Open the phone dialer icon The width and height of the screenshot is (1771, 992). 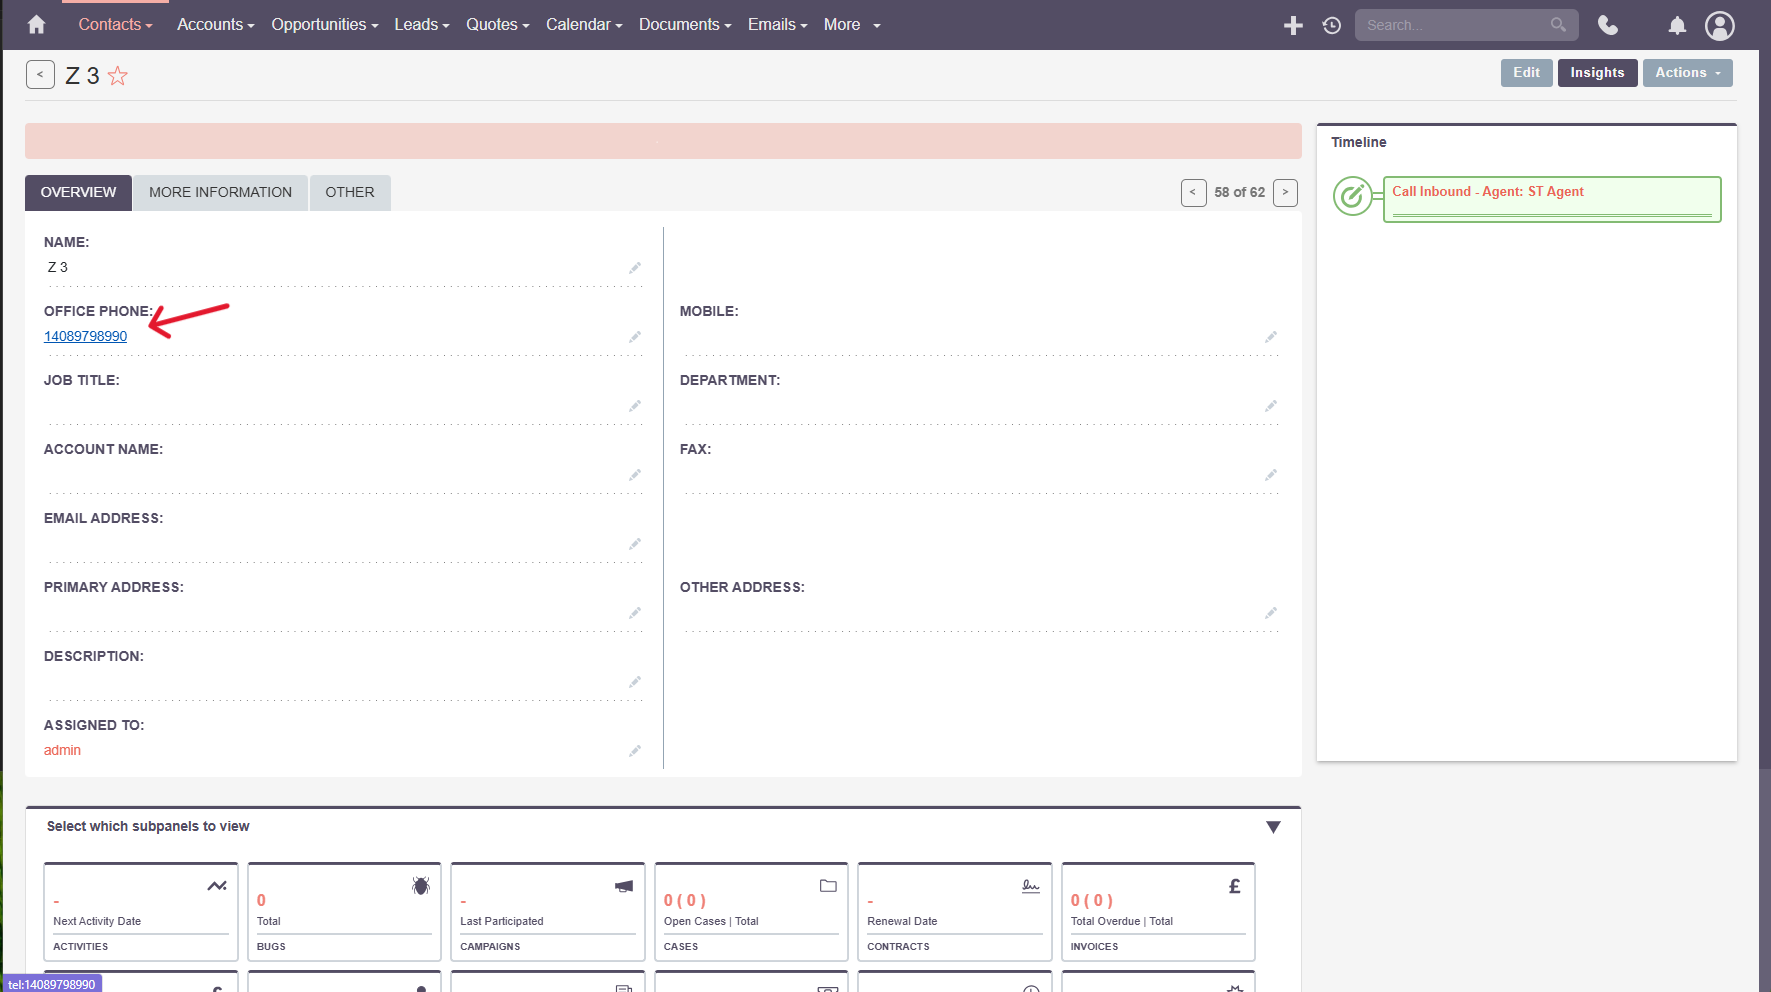point(1608,25)
